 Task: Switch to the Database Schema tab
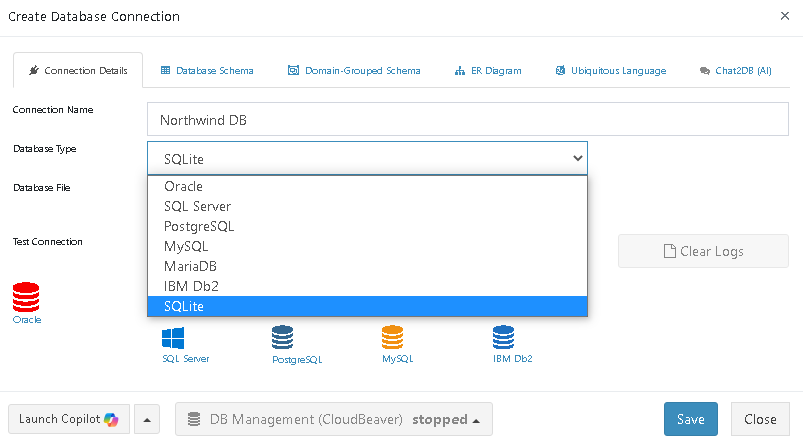click(x=207, y=71)
